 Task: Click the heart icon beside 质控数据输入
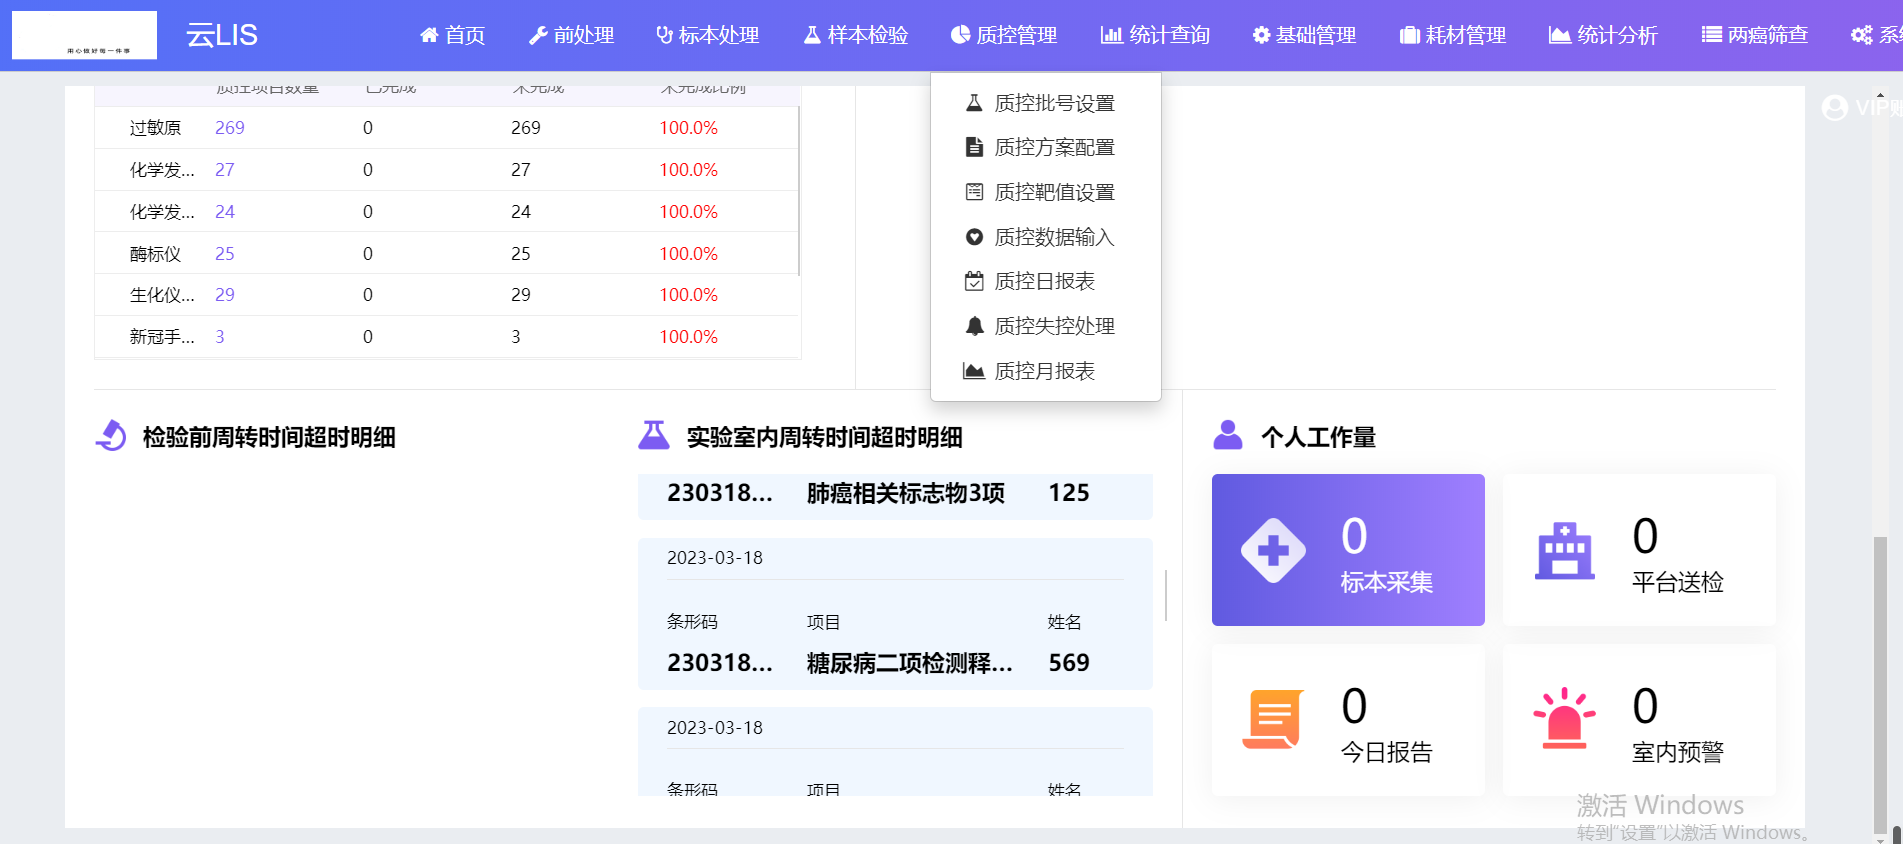(974, 237)
